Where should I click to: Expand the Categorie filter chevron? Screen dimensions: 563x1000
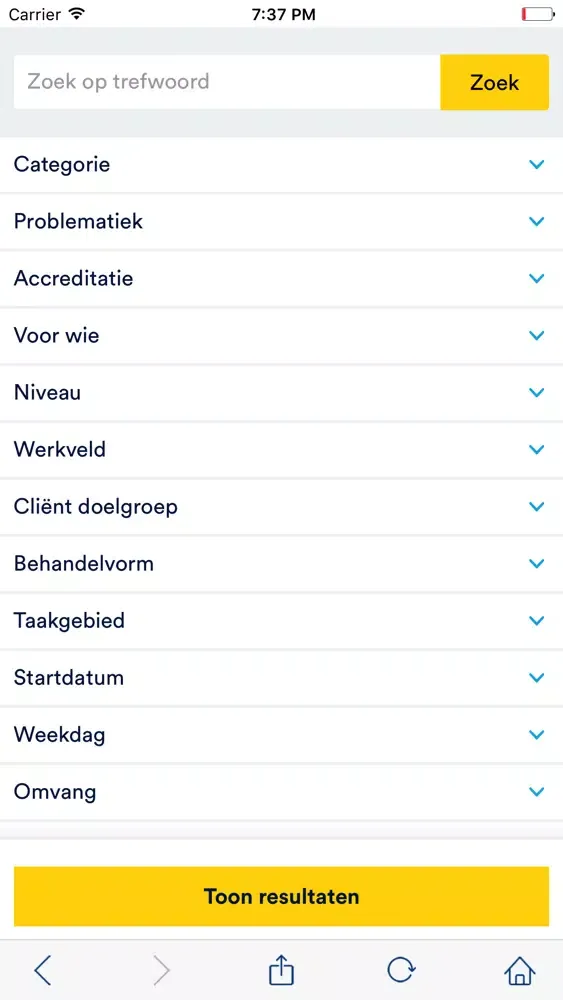click(x=537, y=165)
